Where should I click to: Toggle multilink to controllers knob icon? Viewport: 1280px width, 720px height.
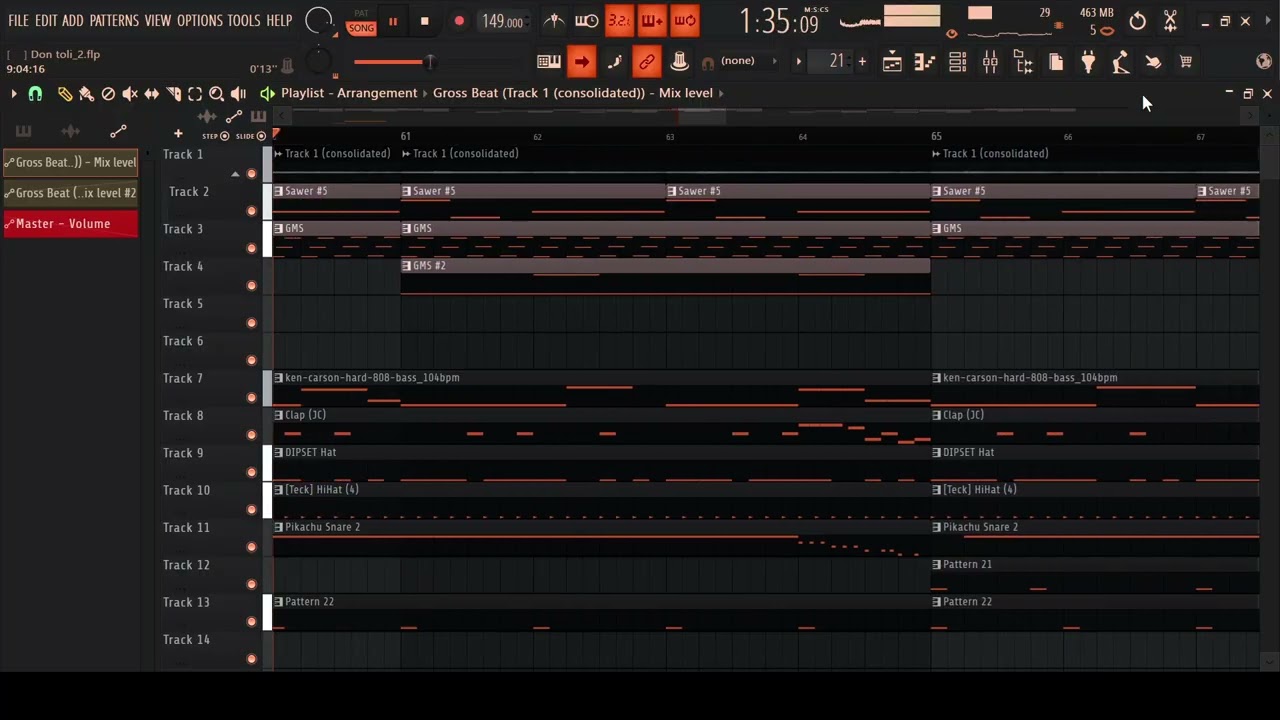679,62
